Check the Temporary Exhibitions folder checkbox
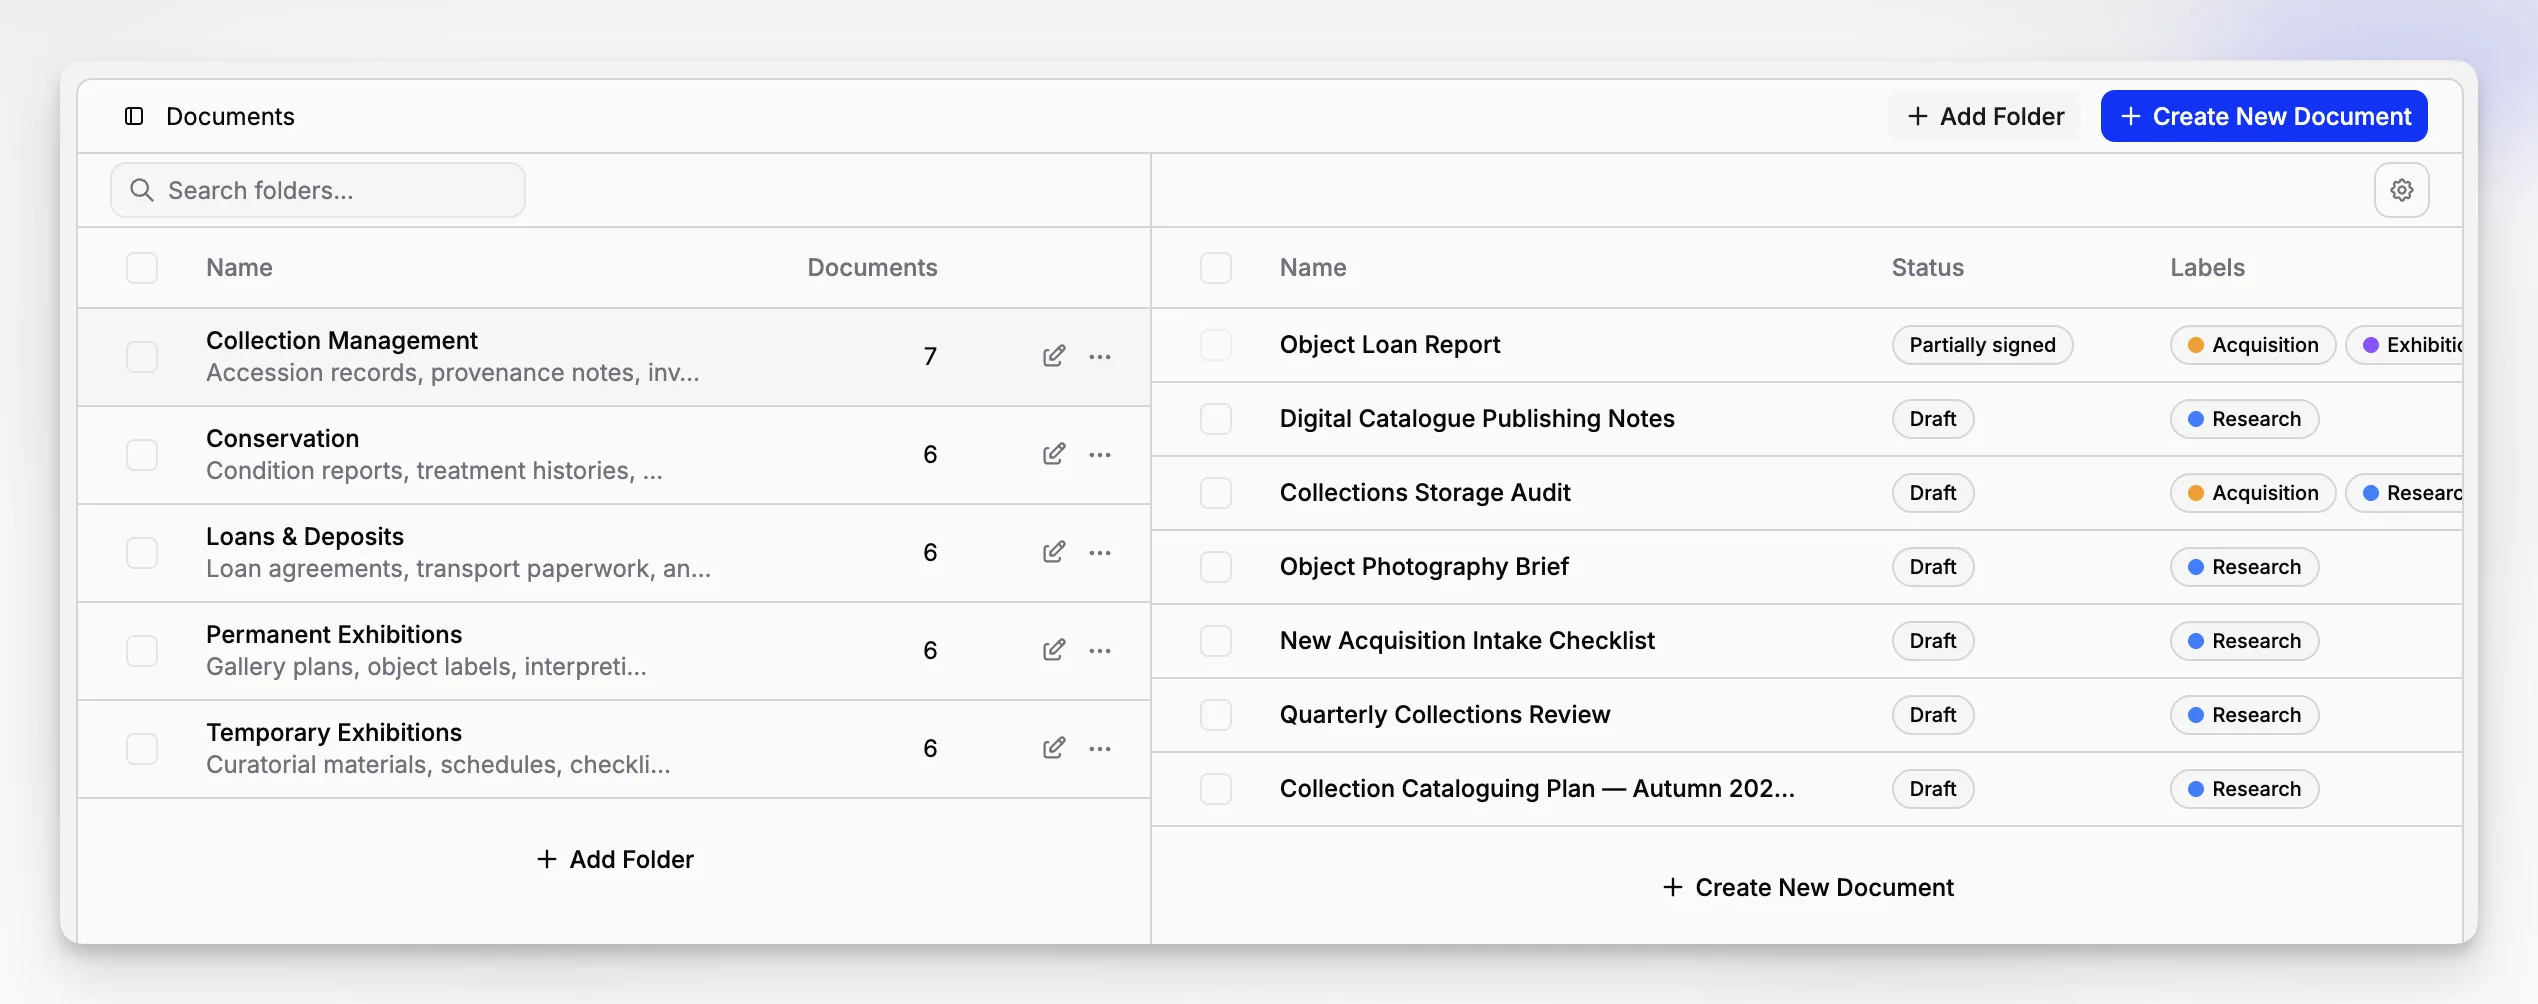This screenshot has width=2538, height=1004. [x=142, y=749]
